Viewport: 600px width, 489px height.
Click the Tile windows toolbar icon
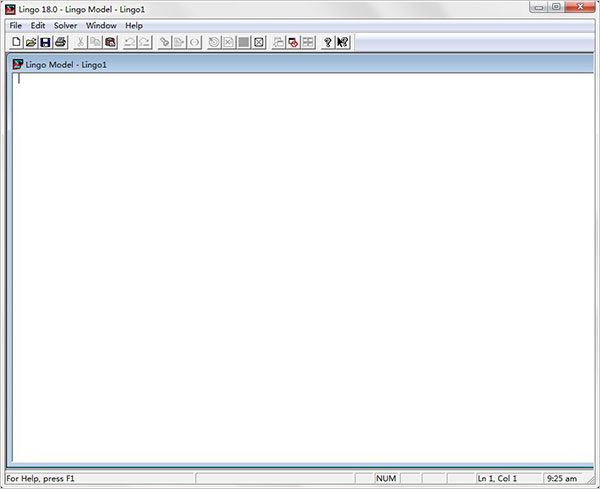(308, 42)
